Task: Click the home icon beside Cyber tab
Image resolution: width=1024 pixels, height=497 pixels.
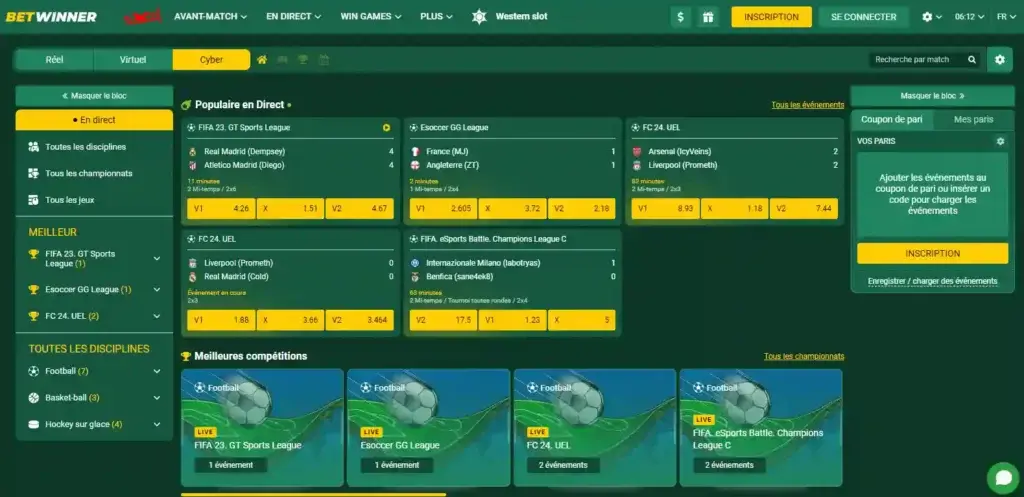Action: coord(262,60)
